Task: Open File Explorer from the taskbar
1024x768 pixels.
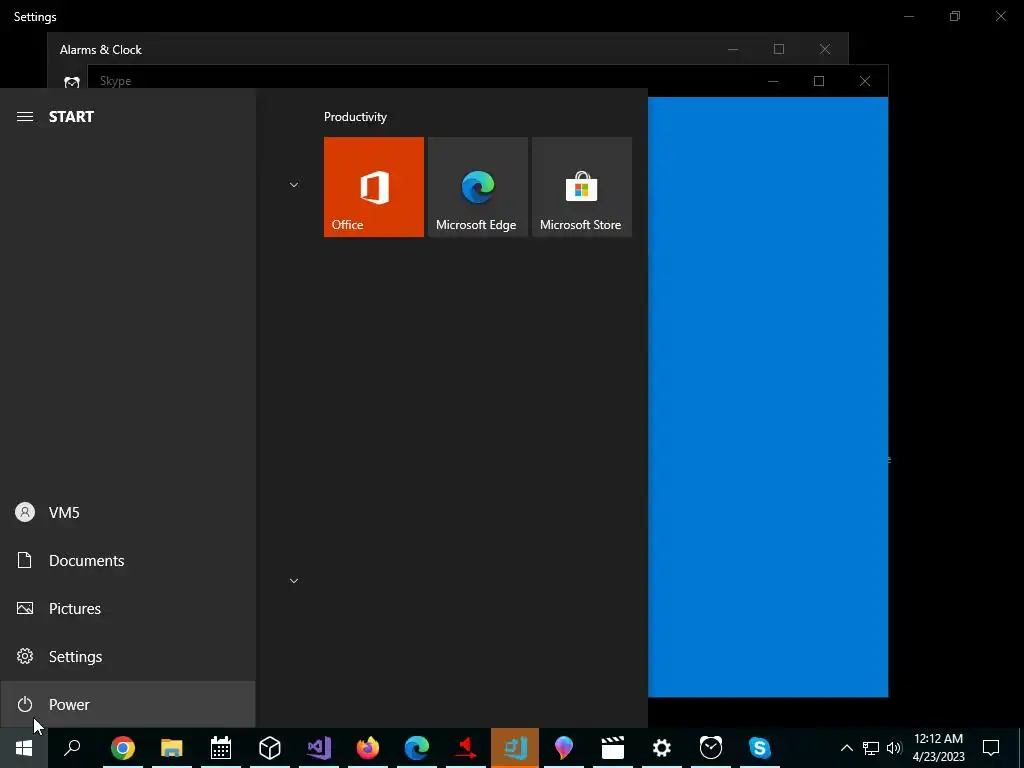Action: pos(172,748)
